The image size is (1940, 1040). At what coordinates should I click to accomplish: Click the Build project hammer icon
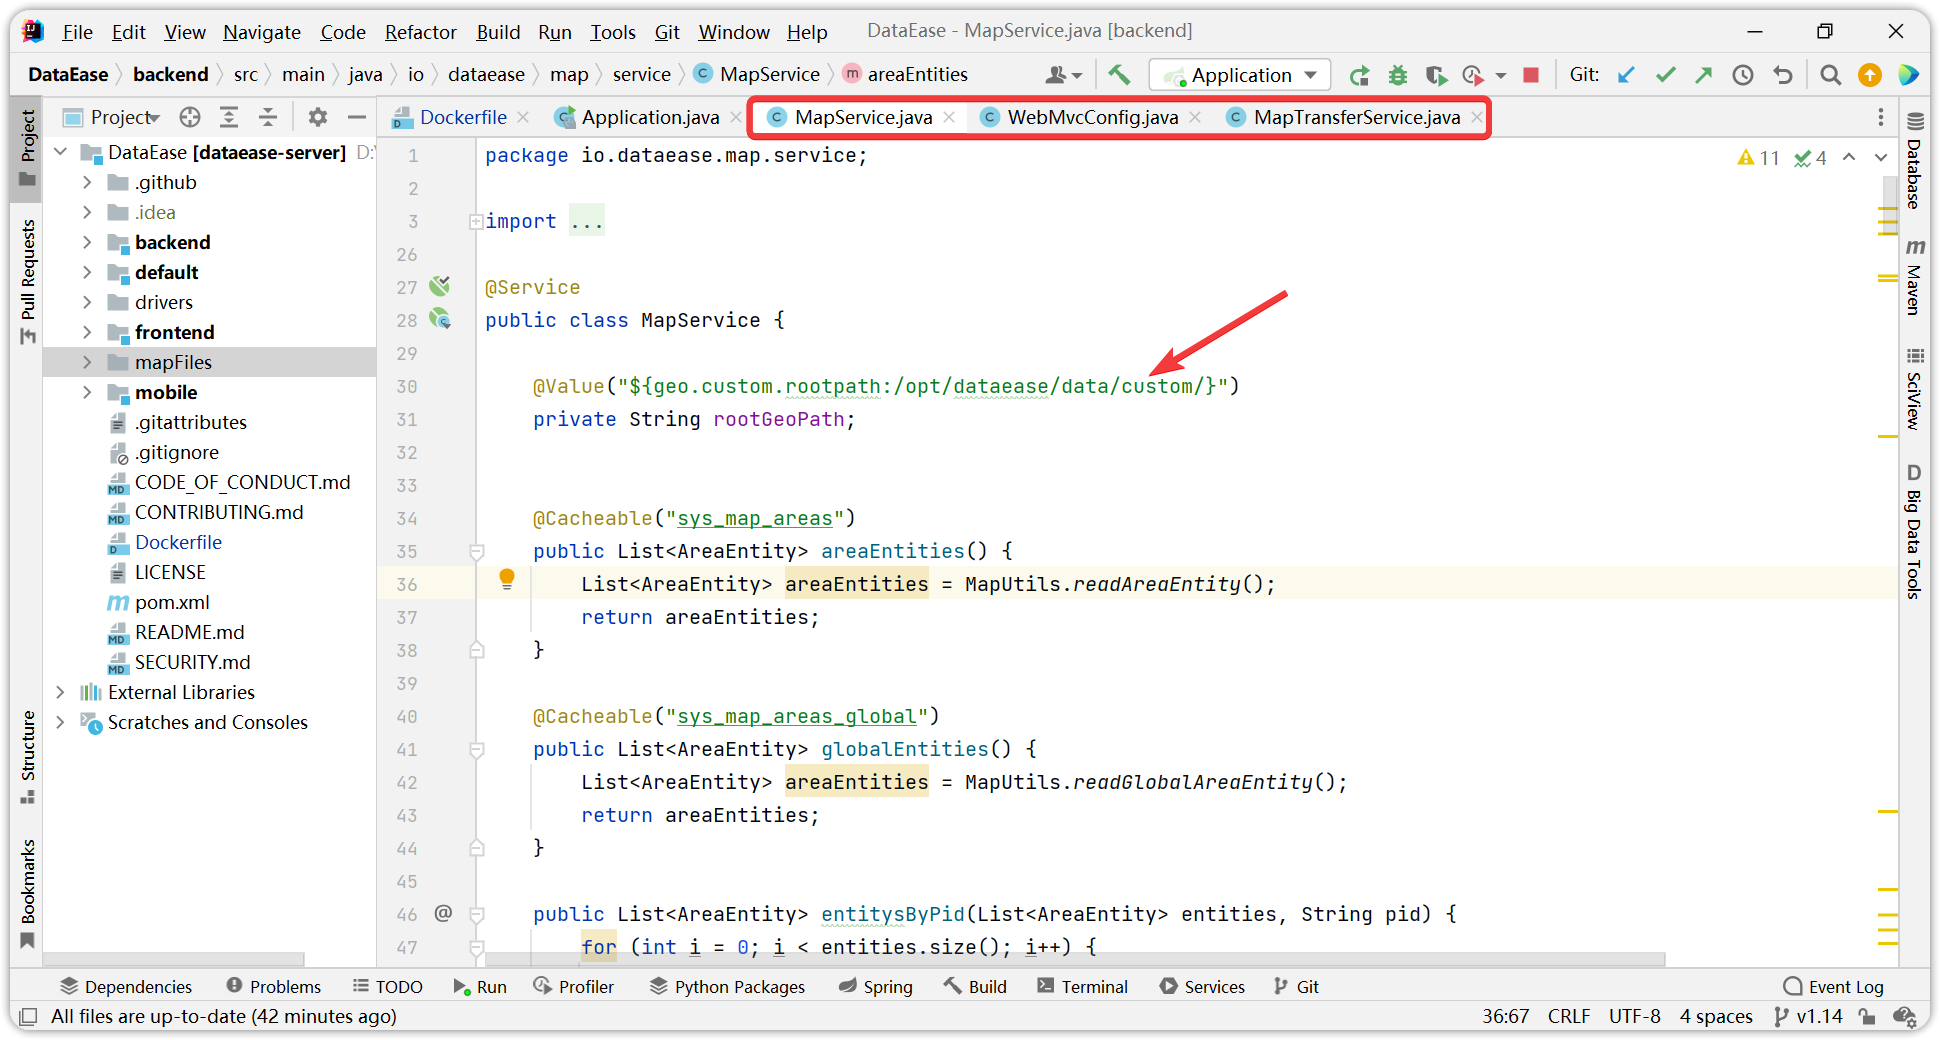pyautogui.click(x=1119, y=75)
